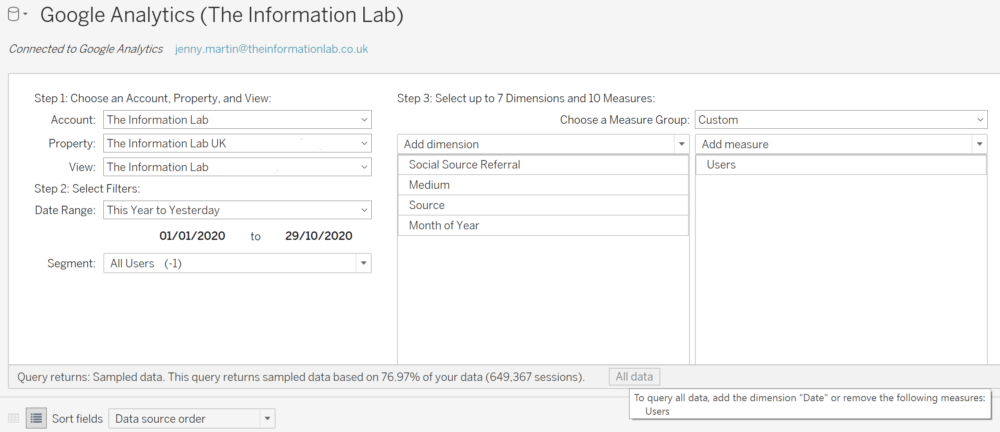Open the Account dropdown
Image resolution: width=1000 pixels, height=432 pixels.
click(x=237, y=119)
